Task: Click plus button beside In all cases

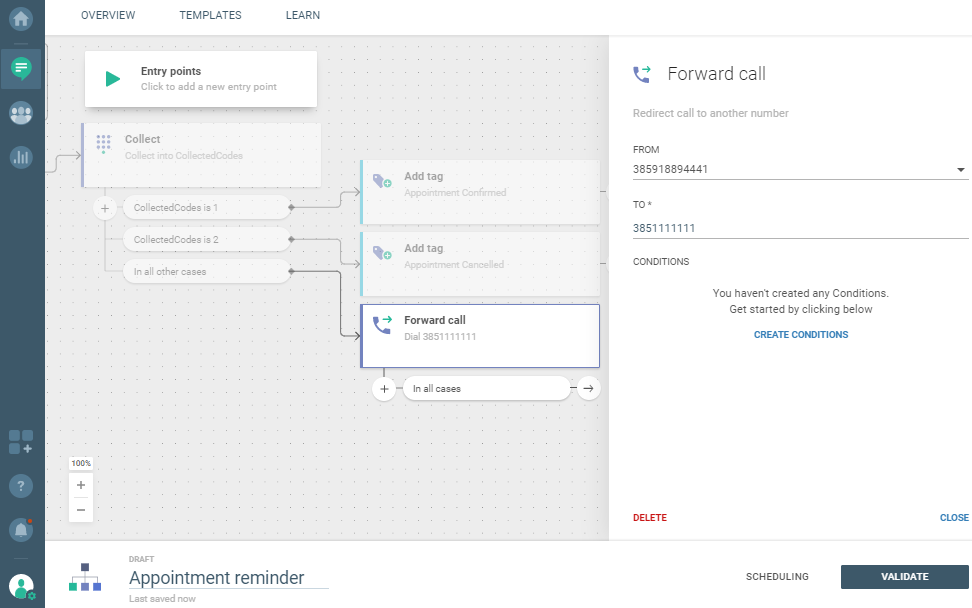Action: [x=384, y=388]
